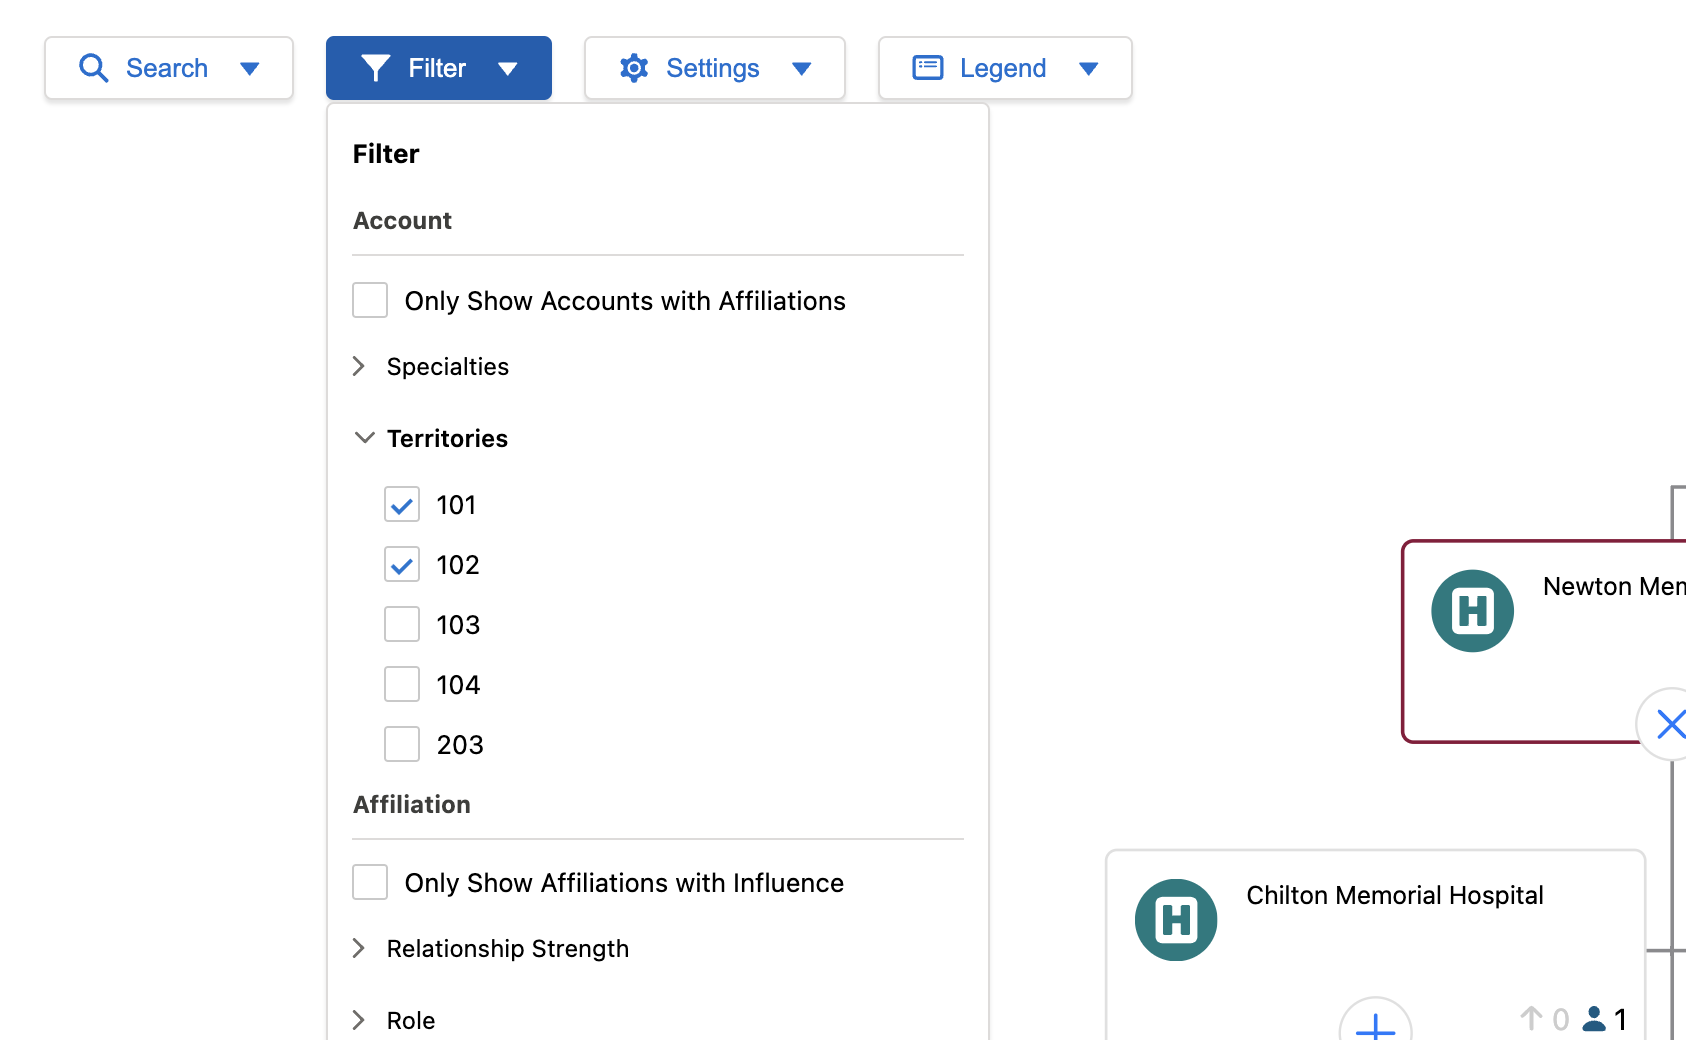The image size is (1686, 1040).
Task: Expand Relationship Strength section
Action: pos(359,948)
